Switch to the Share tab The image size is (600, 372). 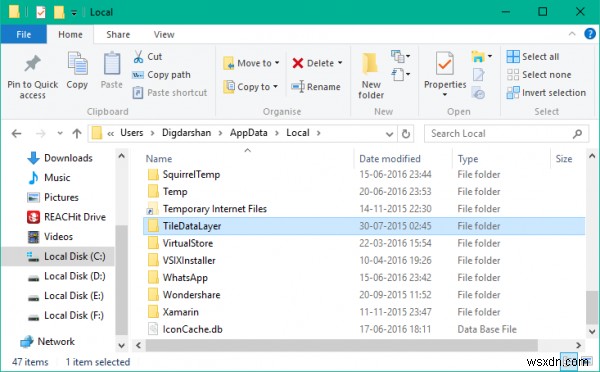tap(118, 34)
